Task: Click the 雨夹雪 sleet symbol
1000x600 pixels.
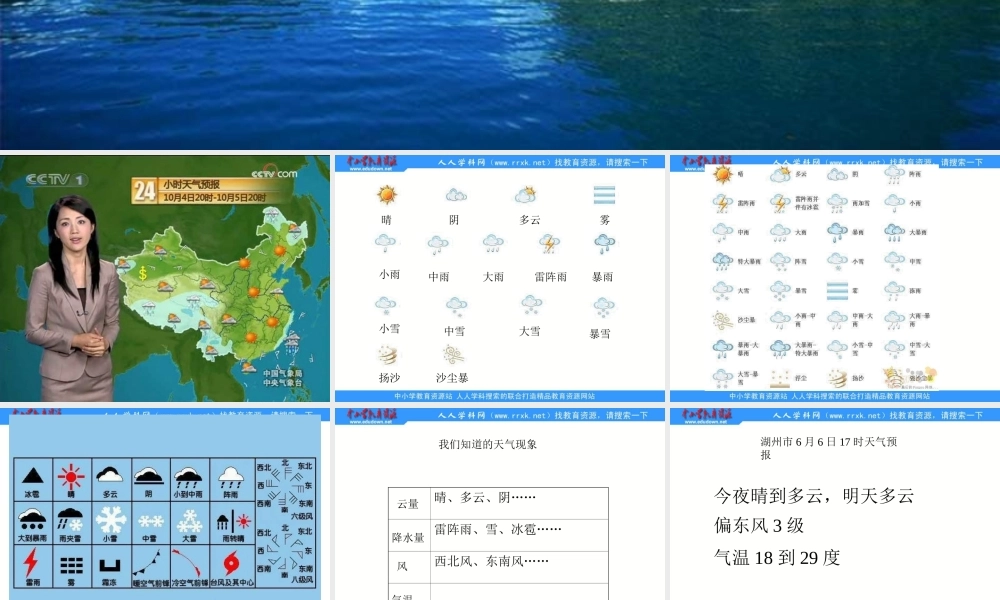Action: coord(70,520)
